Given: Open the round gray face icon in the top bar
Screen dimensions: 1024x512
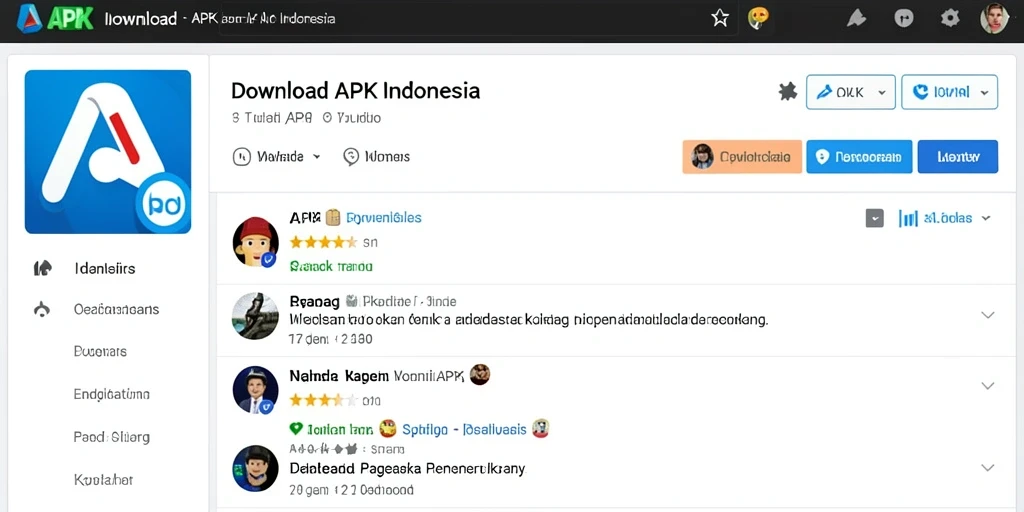Looking at the screenshot, I should coord(903,18).
